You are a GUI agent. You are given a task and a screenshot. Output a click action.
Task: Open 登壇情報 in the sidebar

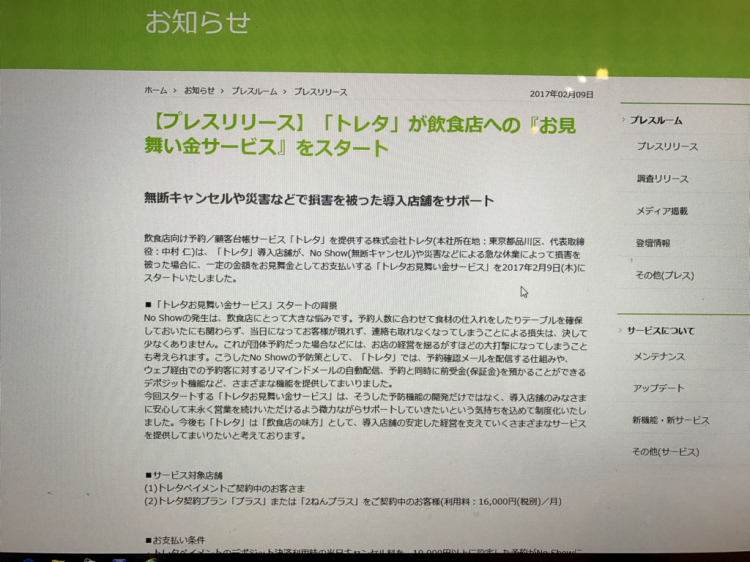[653, 243]
